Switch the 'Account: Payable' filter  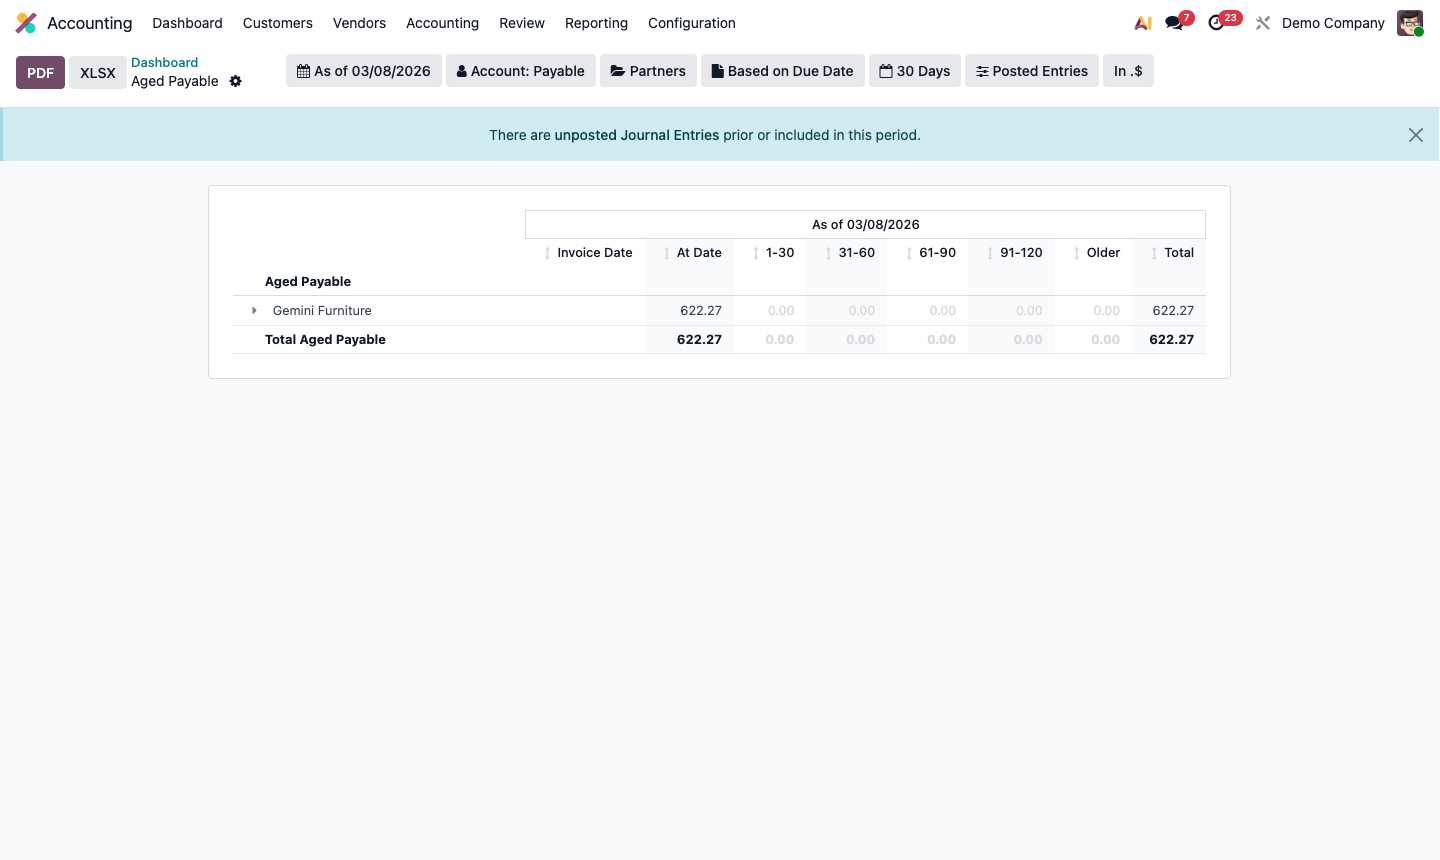click(x=520, y=70)
